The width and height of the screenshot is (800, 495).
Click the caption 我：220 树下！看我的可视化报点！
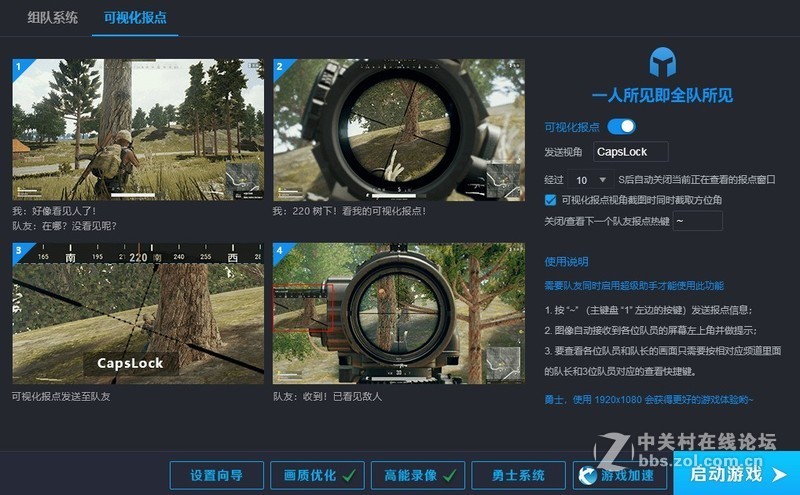(349, 211)
